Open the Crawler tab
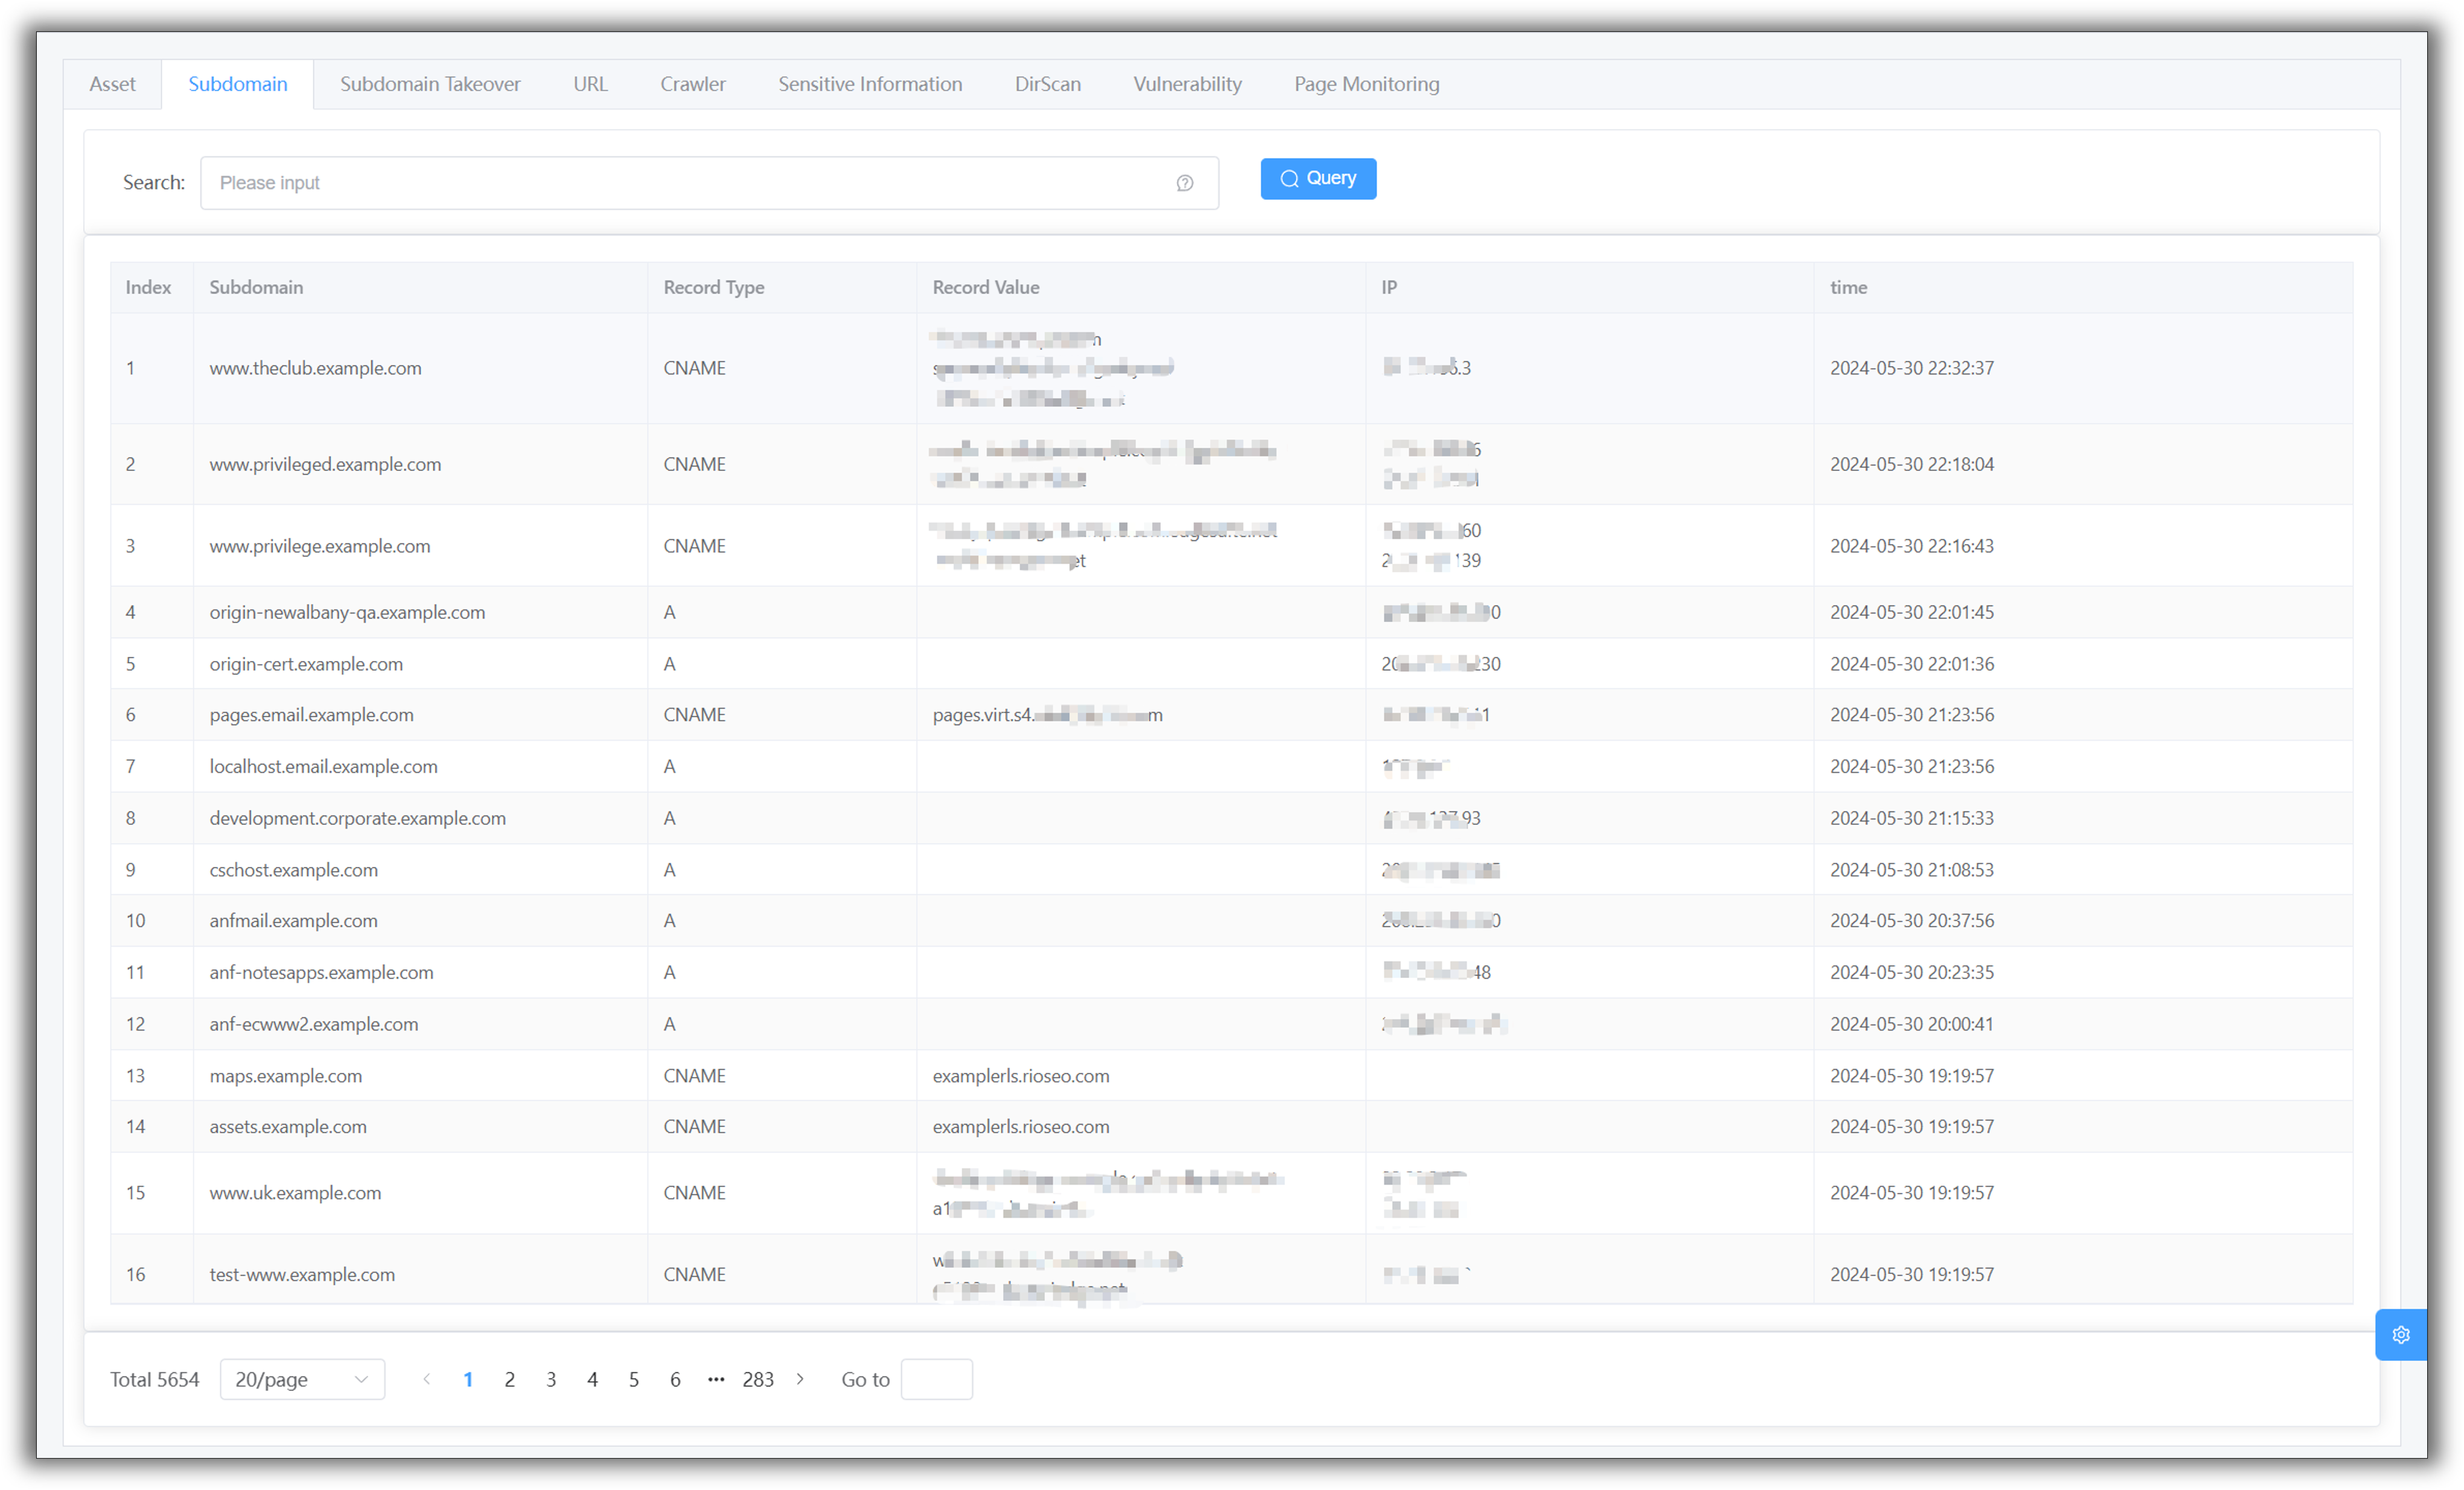 point(692,84)
